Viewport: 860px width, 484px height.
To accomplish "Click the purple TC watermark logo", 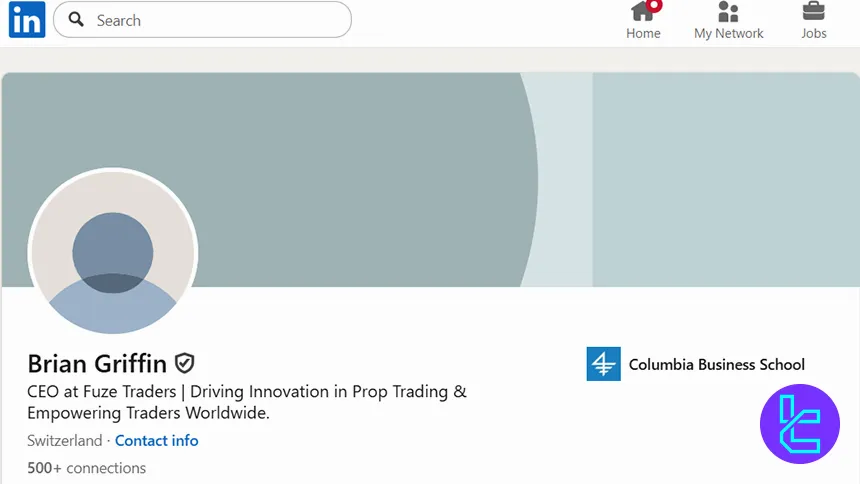I will coord(799,423).
